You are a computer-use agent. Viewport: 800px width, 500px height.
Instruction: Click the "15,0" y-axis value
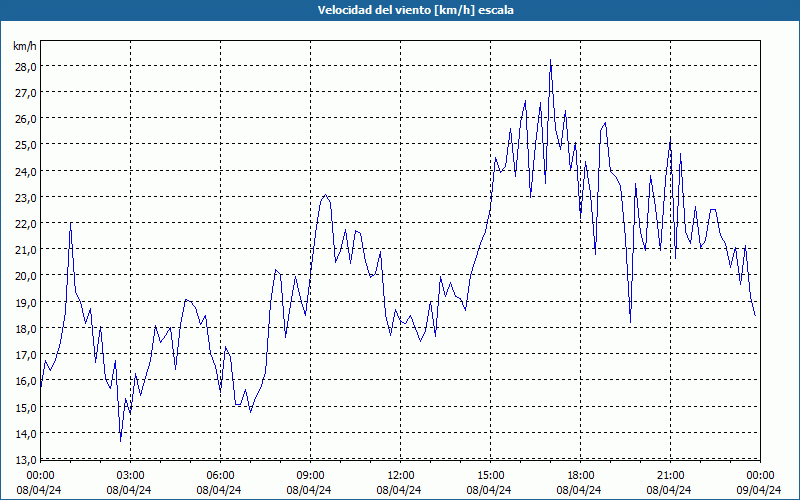click(26, 408)
